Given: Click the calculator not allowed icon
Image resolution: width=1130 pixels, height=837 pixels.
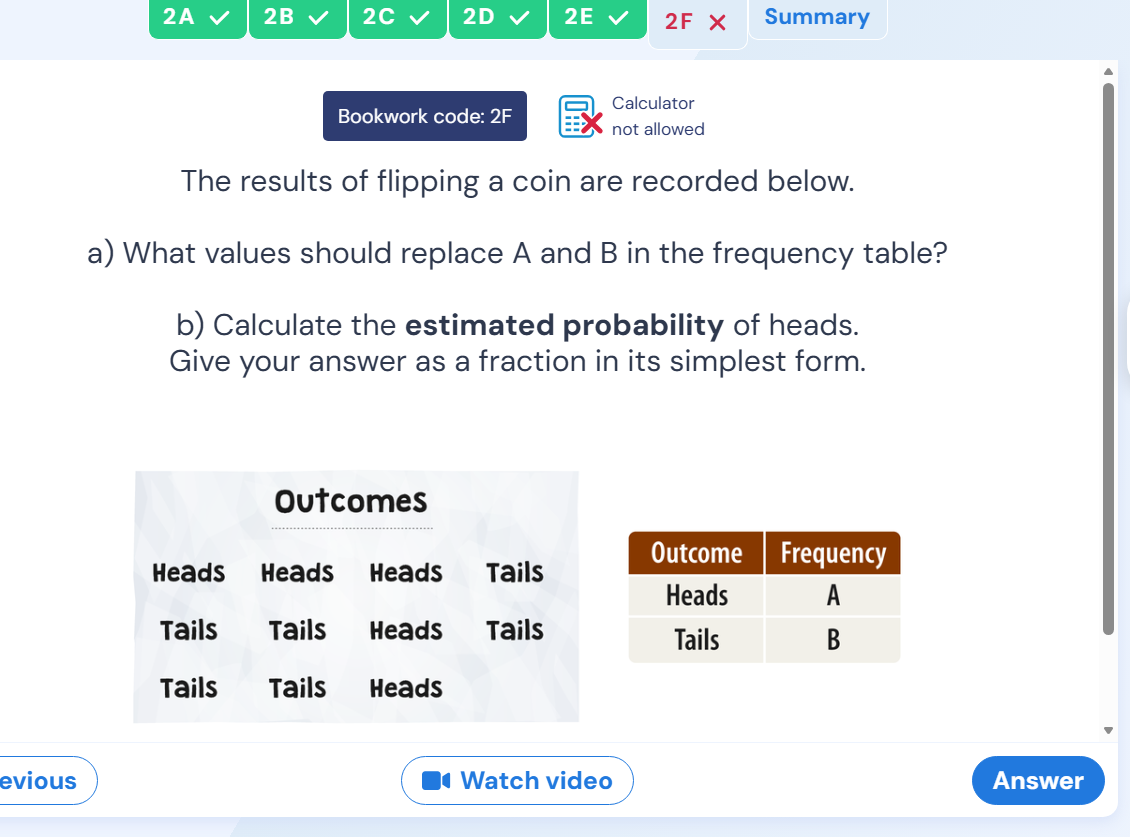Looking at the screenshot, I should [x=578, y=115].
